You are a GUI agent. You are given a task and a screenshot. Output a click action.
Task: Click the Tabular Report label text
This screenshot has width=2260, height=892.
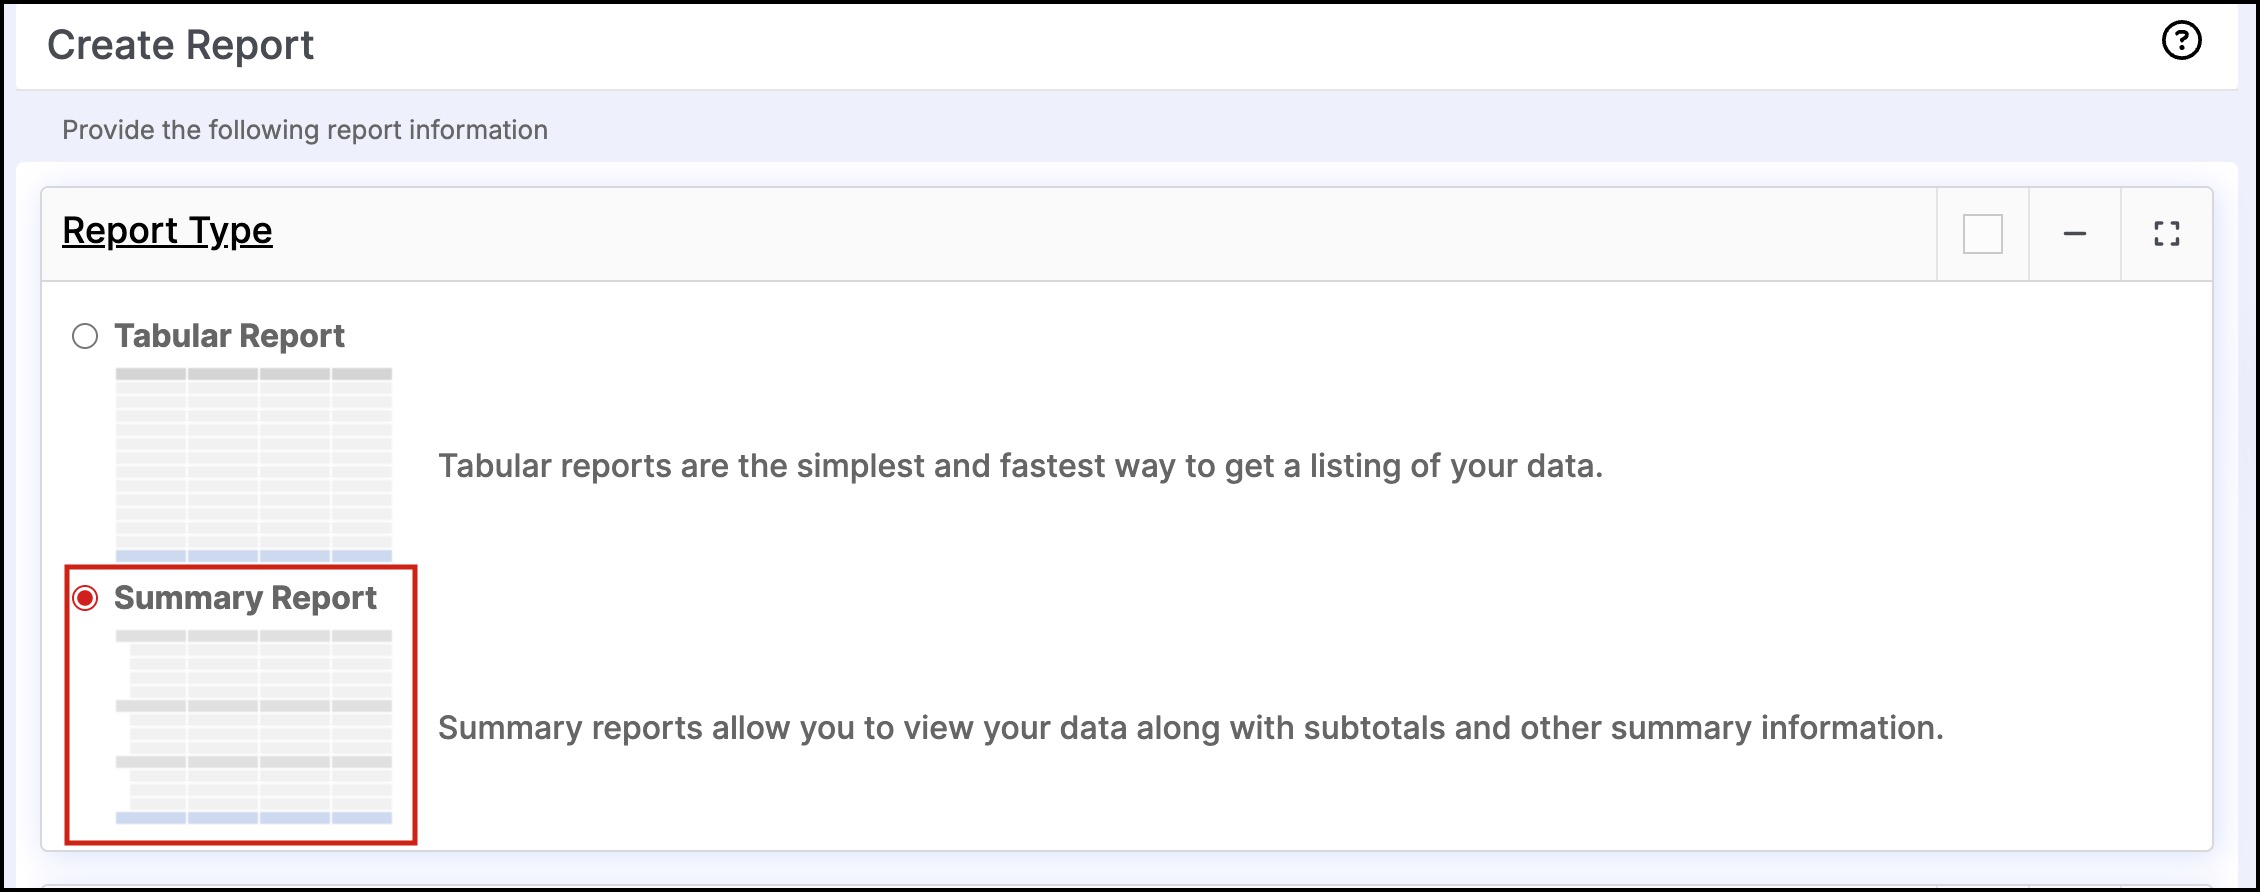click(229, 336)
